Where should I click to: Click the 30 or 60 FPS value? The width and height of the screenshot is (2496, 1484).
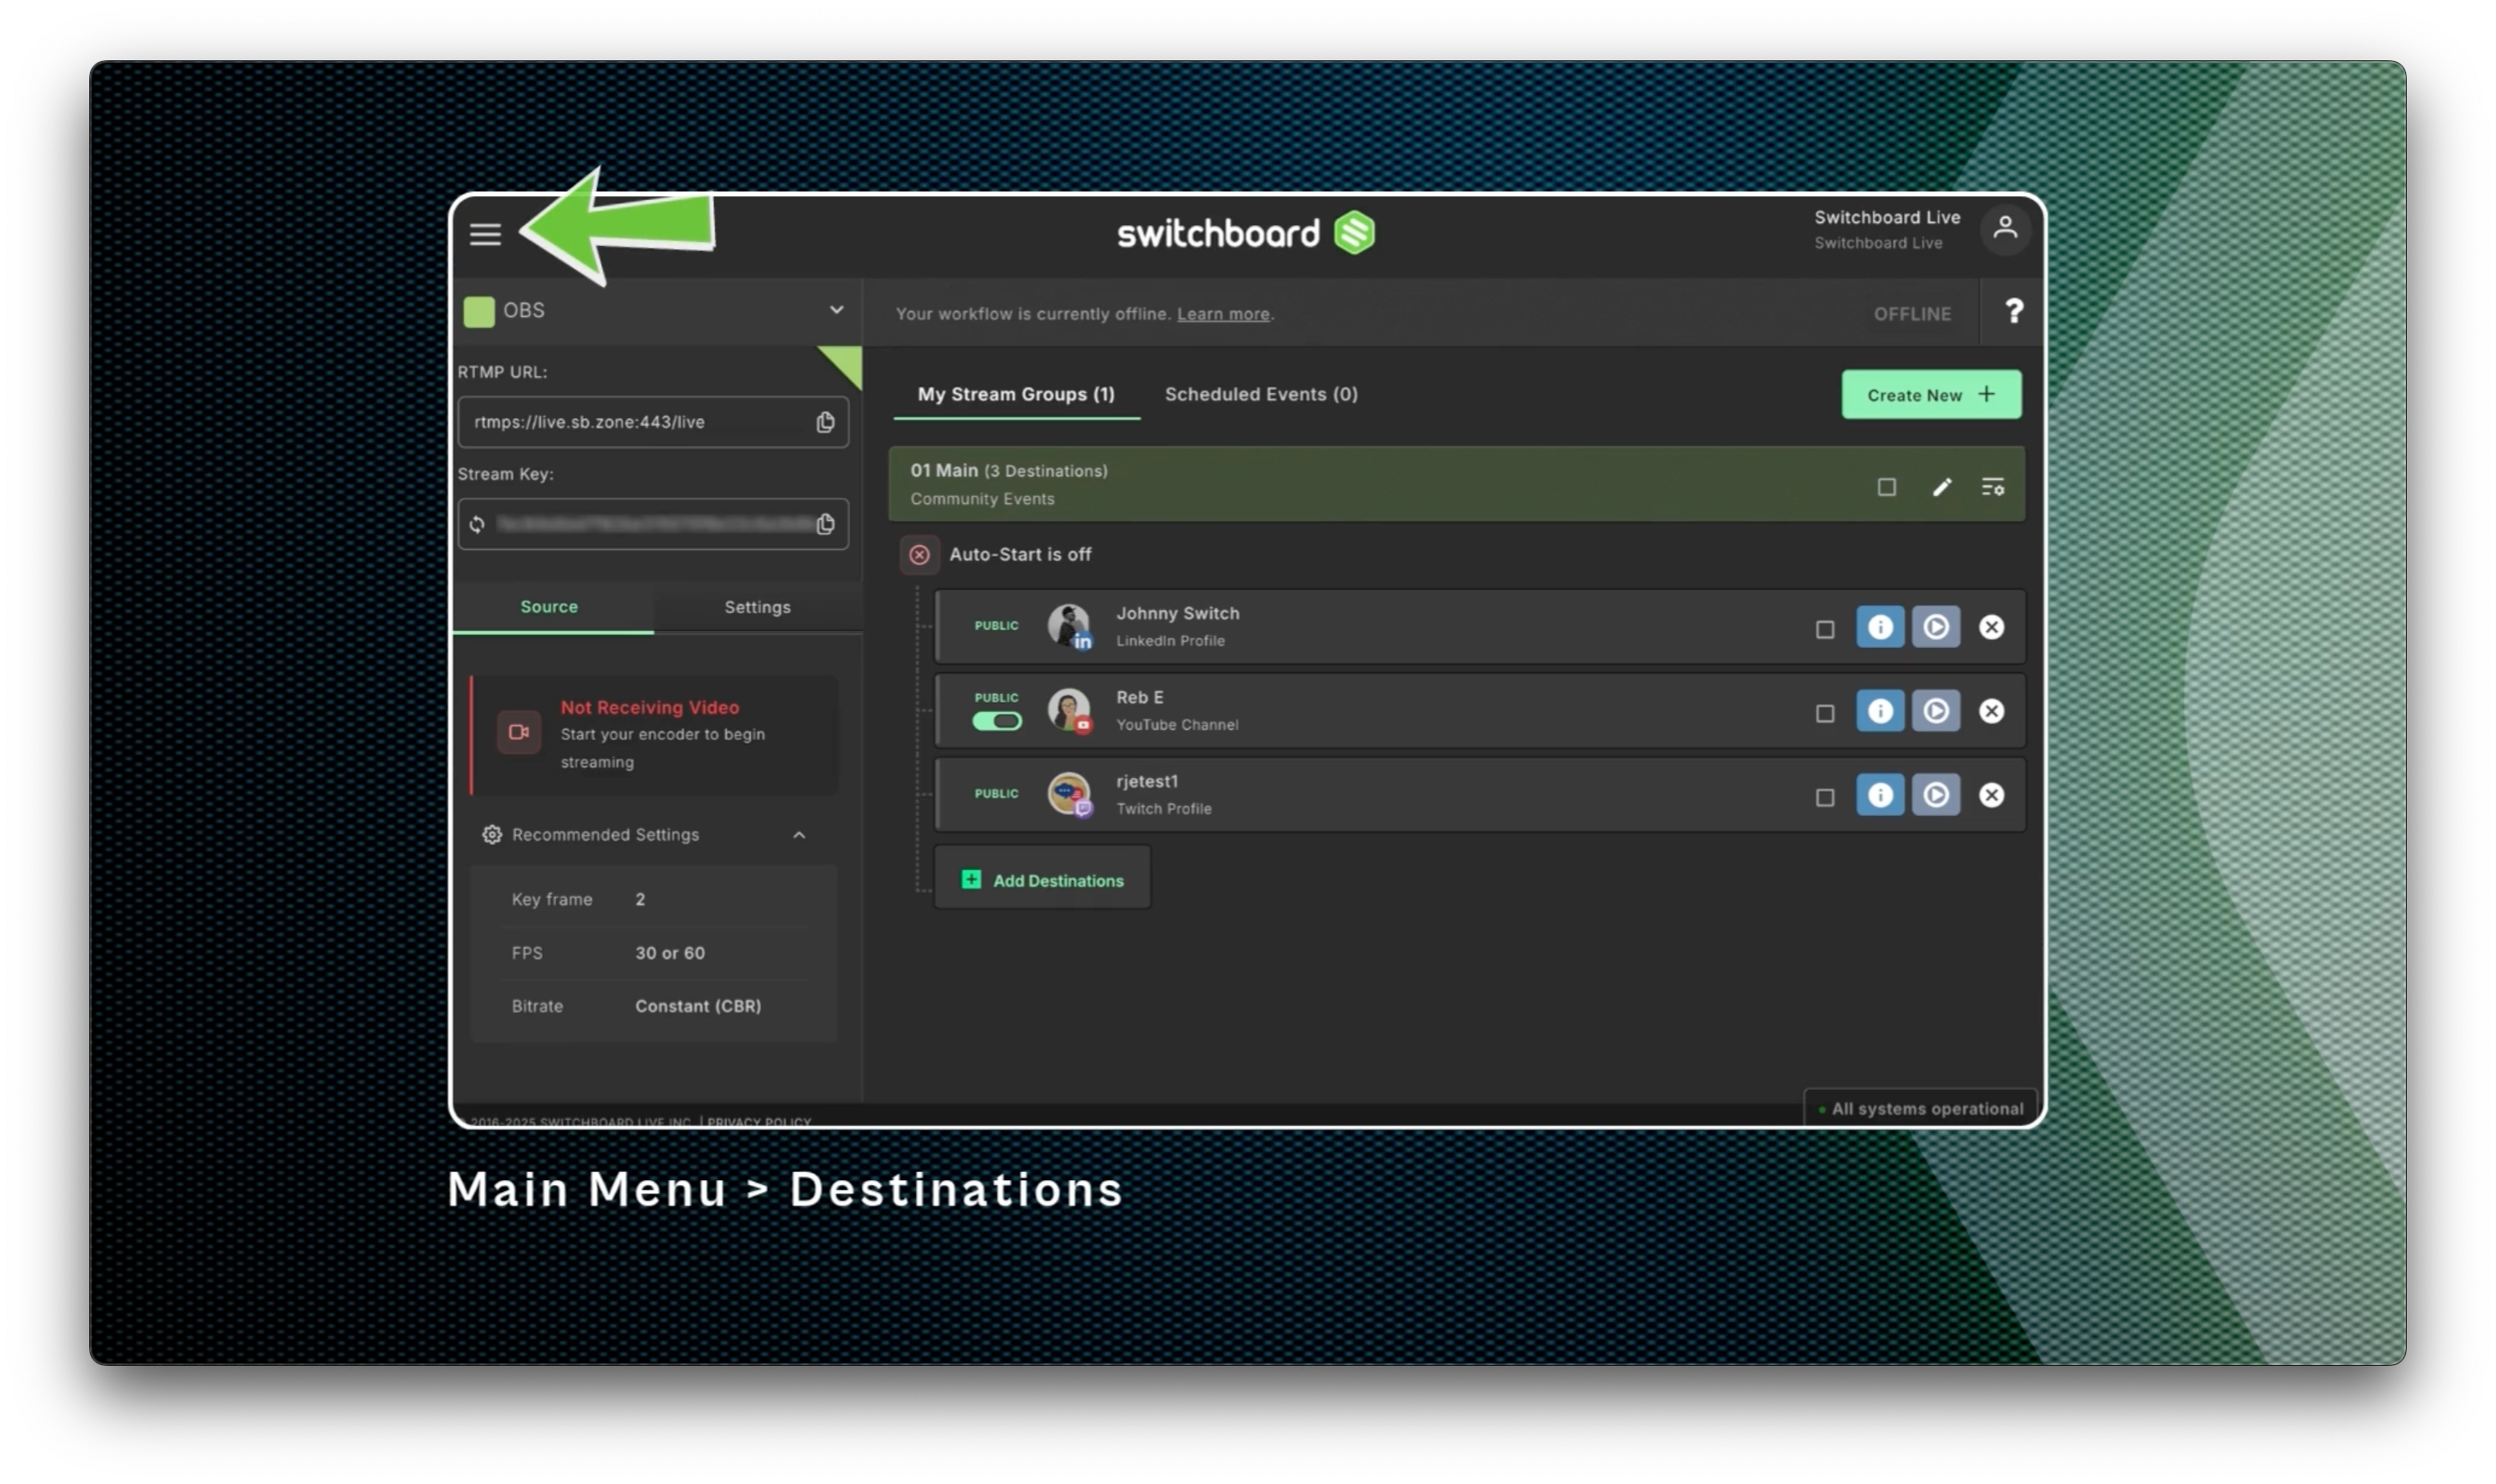coord(669,953)
